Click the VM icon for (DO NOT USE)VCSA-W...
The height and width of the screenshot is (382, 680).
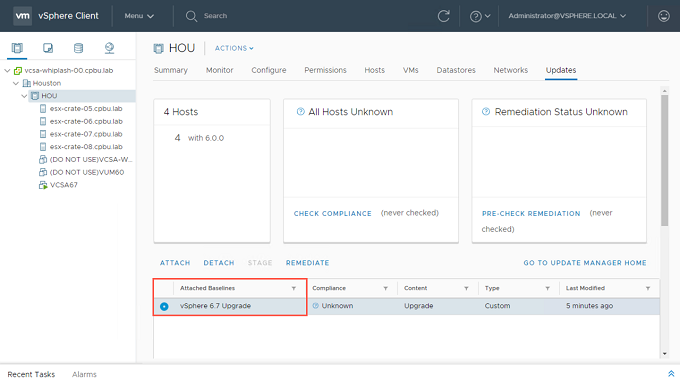tap(42, 159)
